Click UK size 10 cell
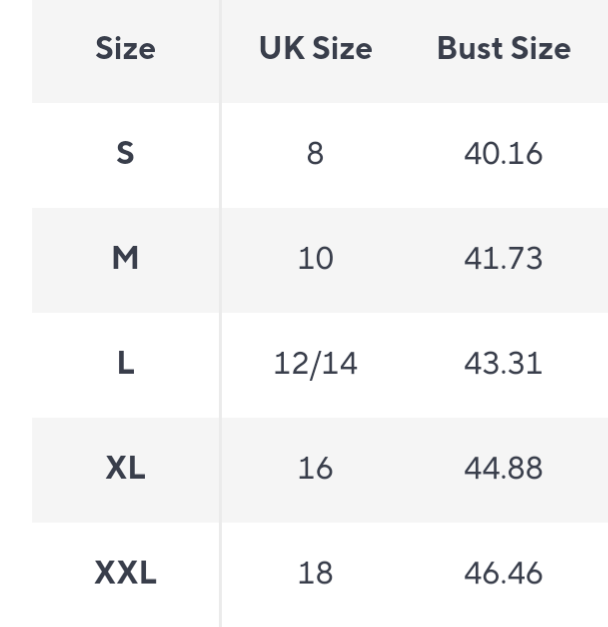The image size is (608, 627). pos(315,260)
